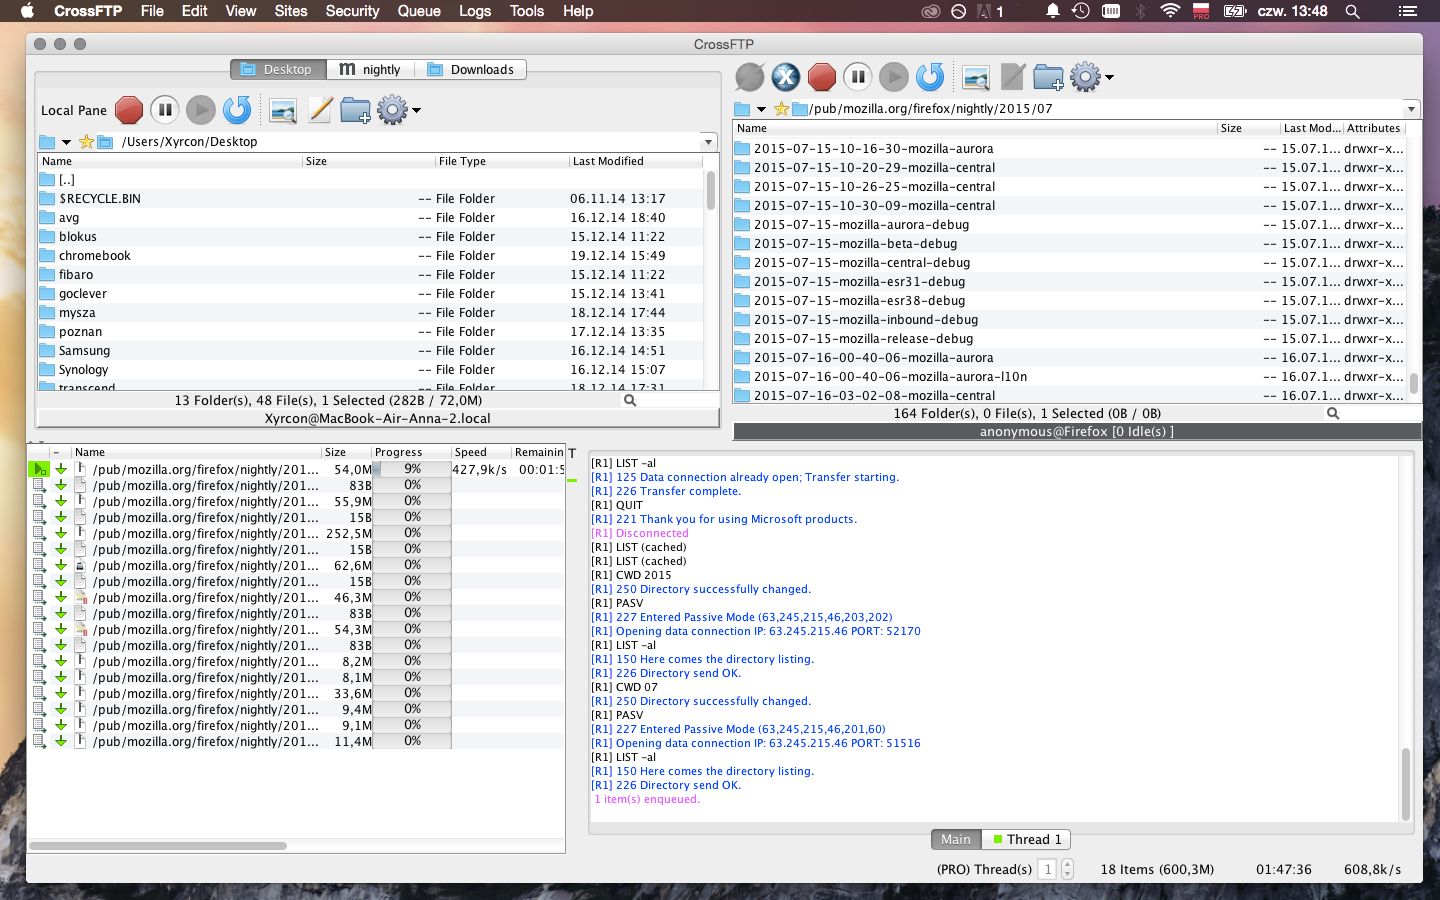Refresh the remote directory listing
This screenshot has height=900, width=1440.
[930, 77]
